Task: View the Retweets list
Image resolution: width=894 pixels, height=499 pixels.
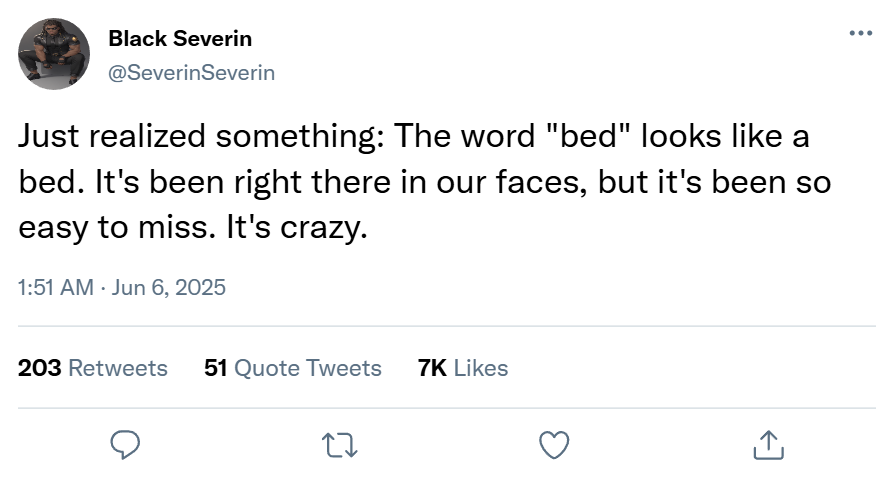Action: [x=118, y=368]
